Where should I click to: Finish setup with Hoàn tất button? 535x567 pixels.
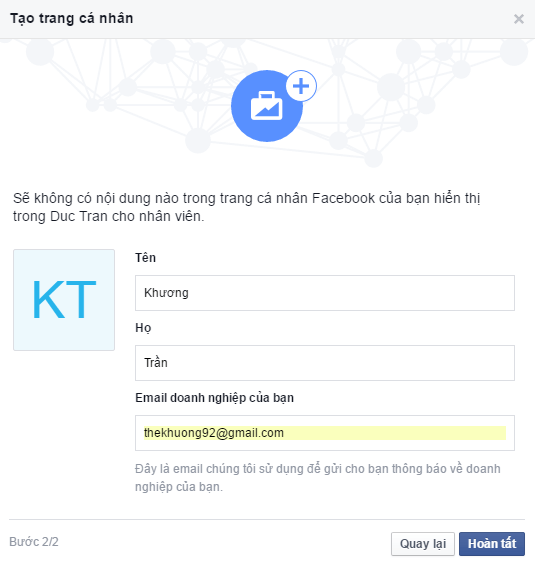pos(492,543)
